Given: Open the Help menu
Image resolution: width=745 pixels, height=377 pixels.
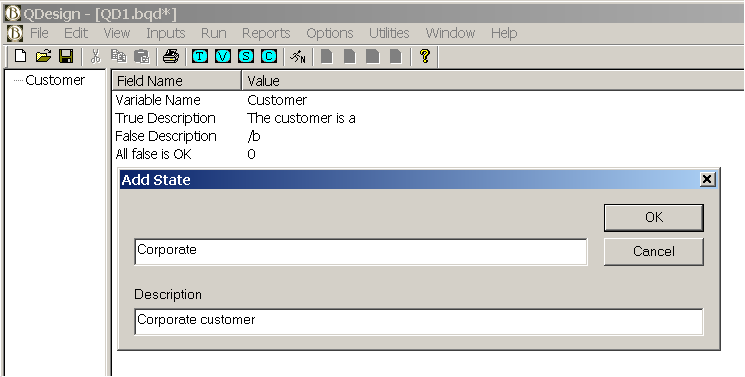Looking at the screenshot, I should [x=504, y=33].
